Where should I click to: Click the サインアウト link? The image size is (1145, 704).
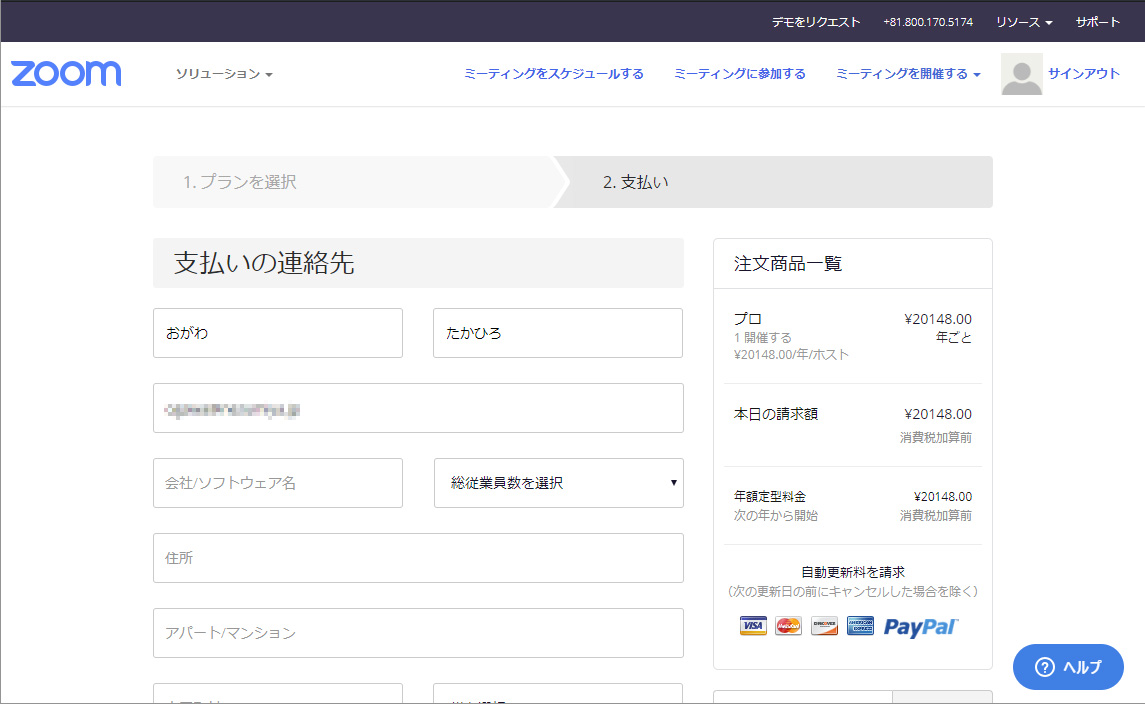1084,74
